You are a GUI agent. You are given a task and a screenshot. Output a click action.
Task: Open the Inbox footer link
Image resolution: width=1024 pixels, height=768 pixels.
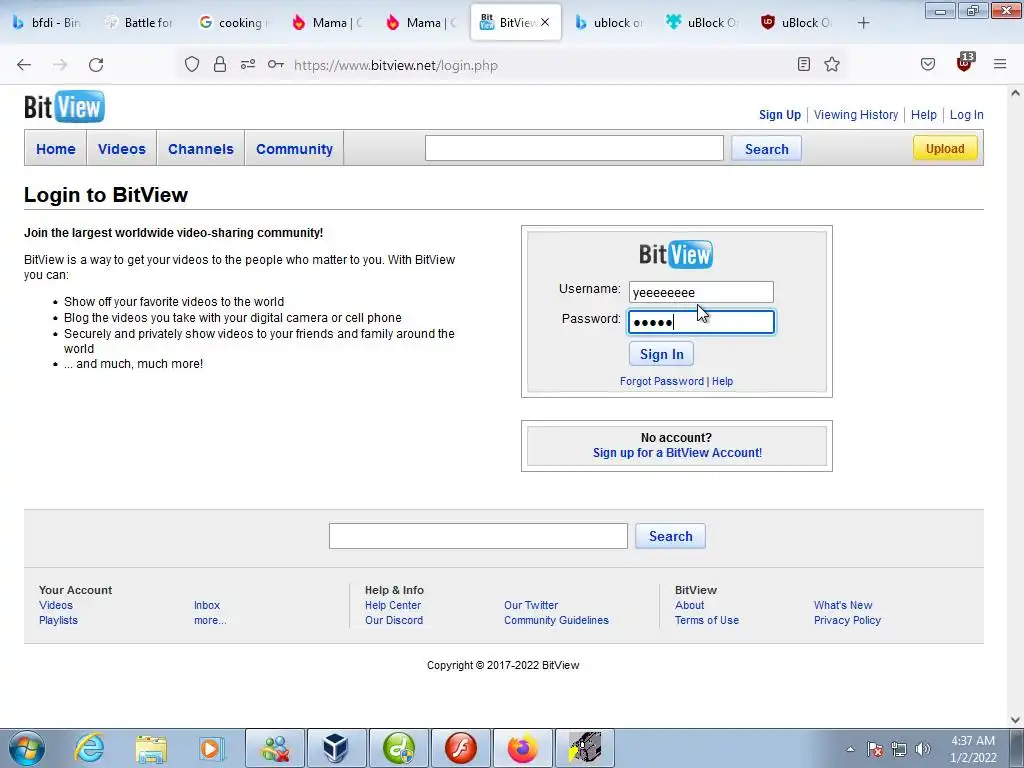pyautogui.click(x=207, y=605)
